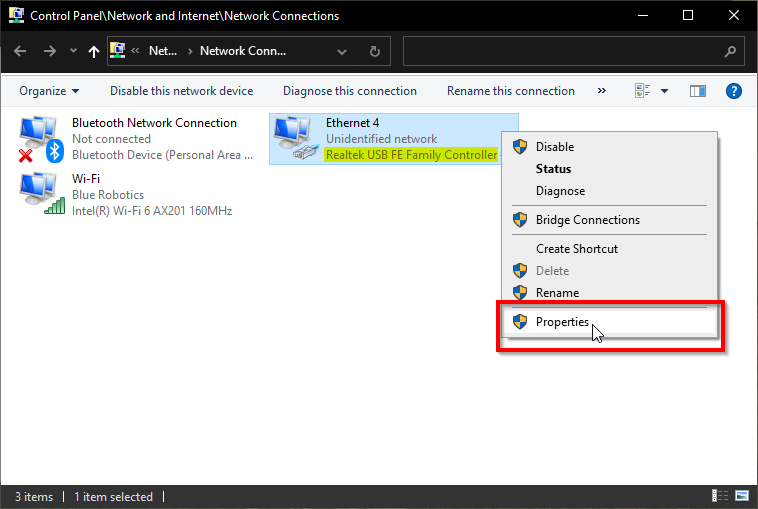
Task: Open the Organize dropdown menu
Action: tap(49, 91)
